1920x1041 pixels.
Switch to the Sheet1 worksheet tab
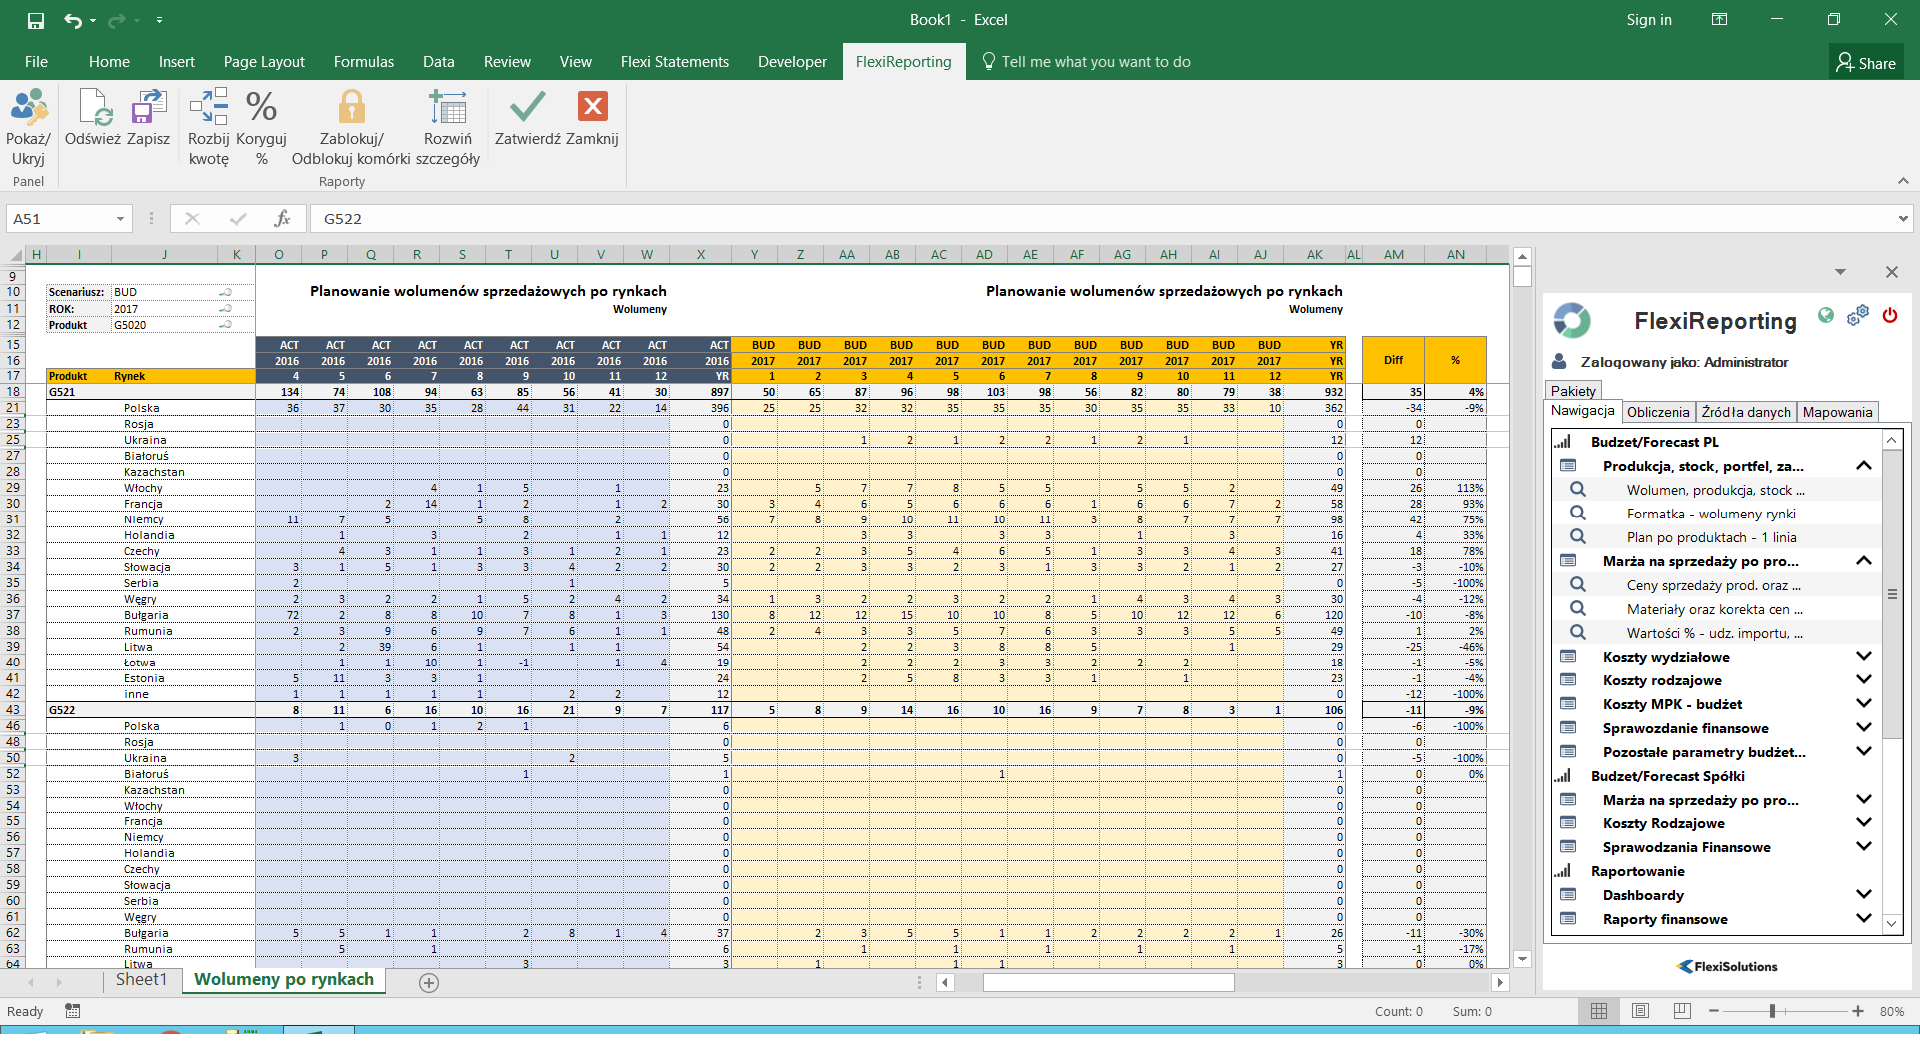(x=141, y=980)
